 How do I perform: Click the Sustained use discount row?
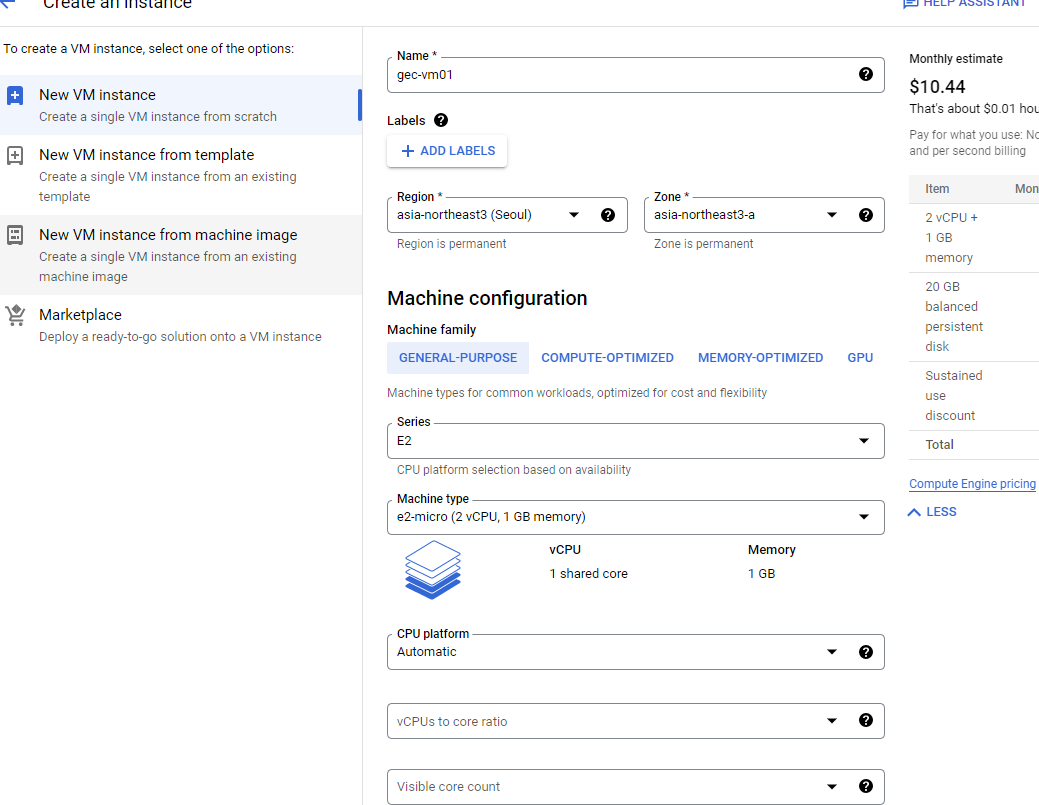click(974, 396)
